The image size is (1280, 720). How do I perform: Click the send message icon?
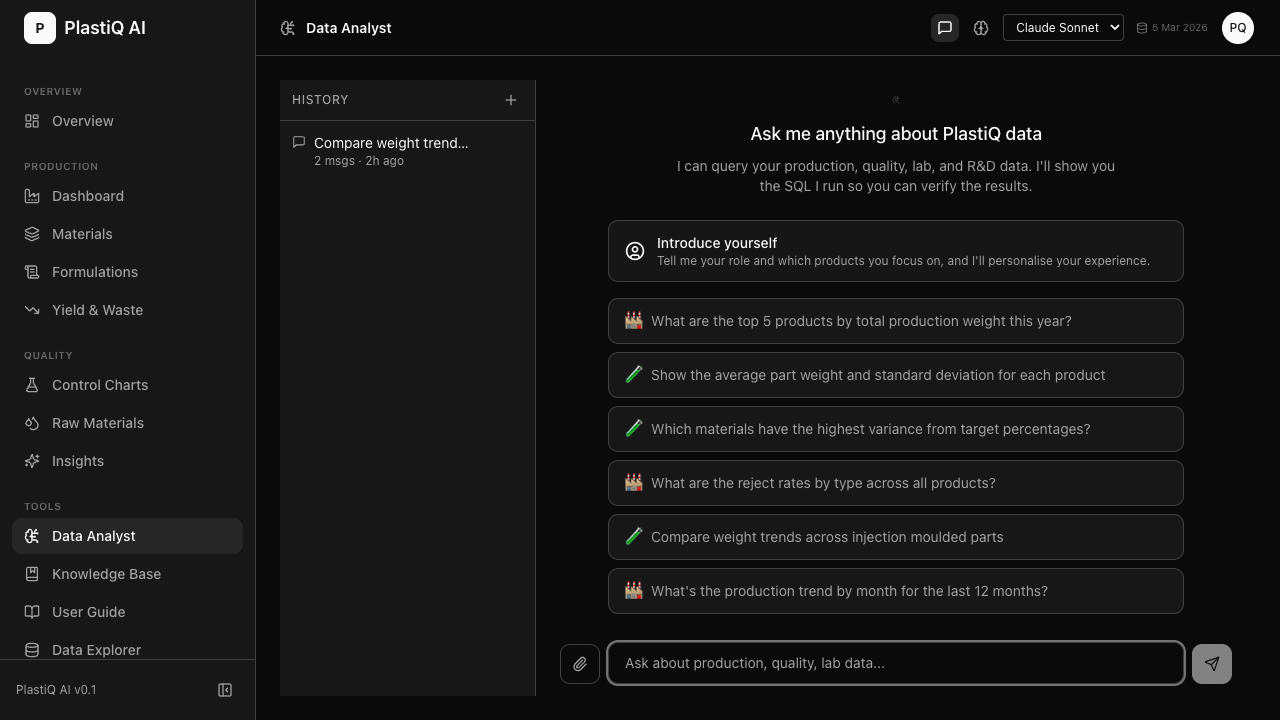1211,663
